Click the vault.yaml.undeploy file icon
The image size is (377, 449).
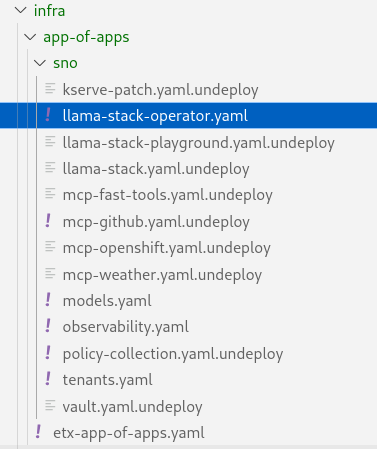(x=50, y=405)
